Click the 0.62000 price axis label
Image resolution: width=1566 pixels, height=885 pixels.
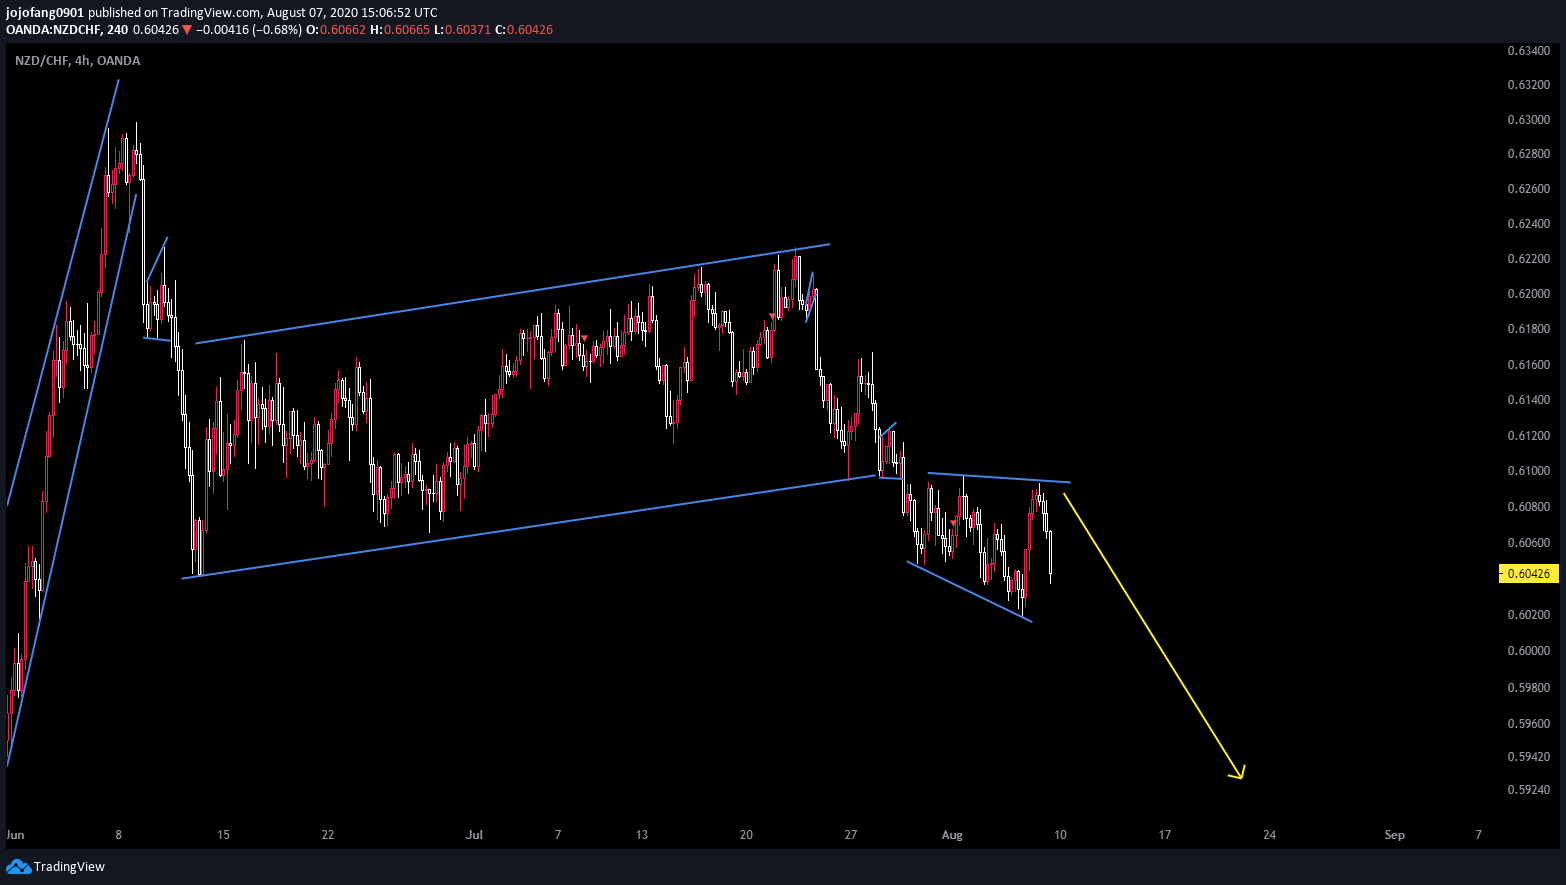[1528, 294]
